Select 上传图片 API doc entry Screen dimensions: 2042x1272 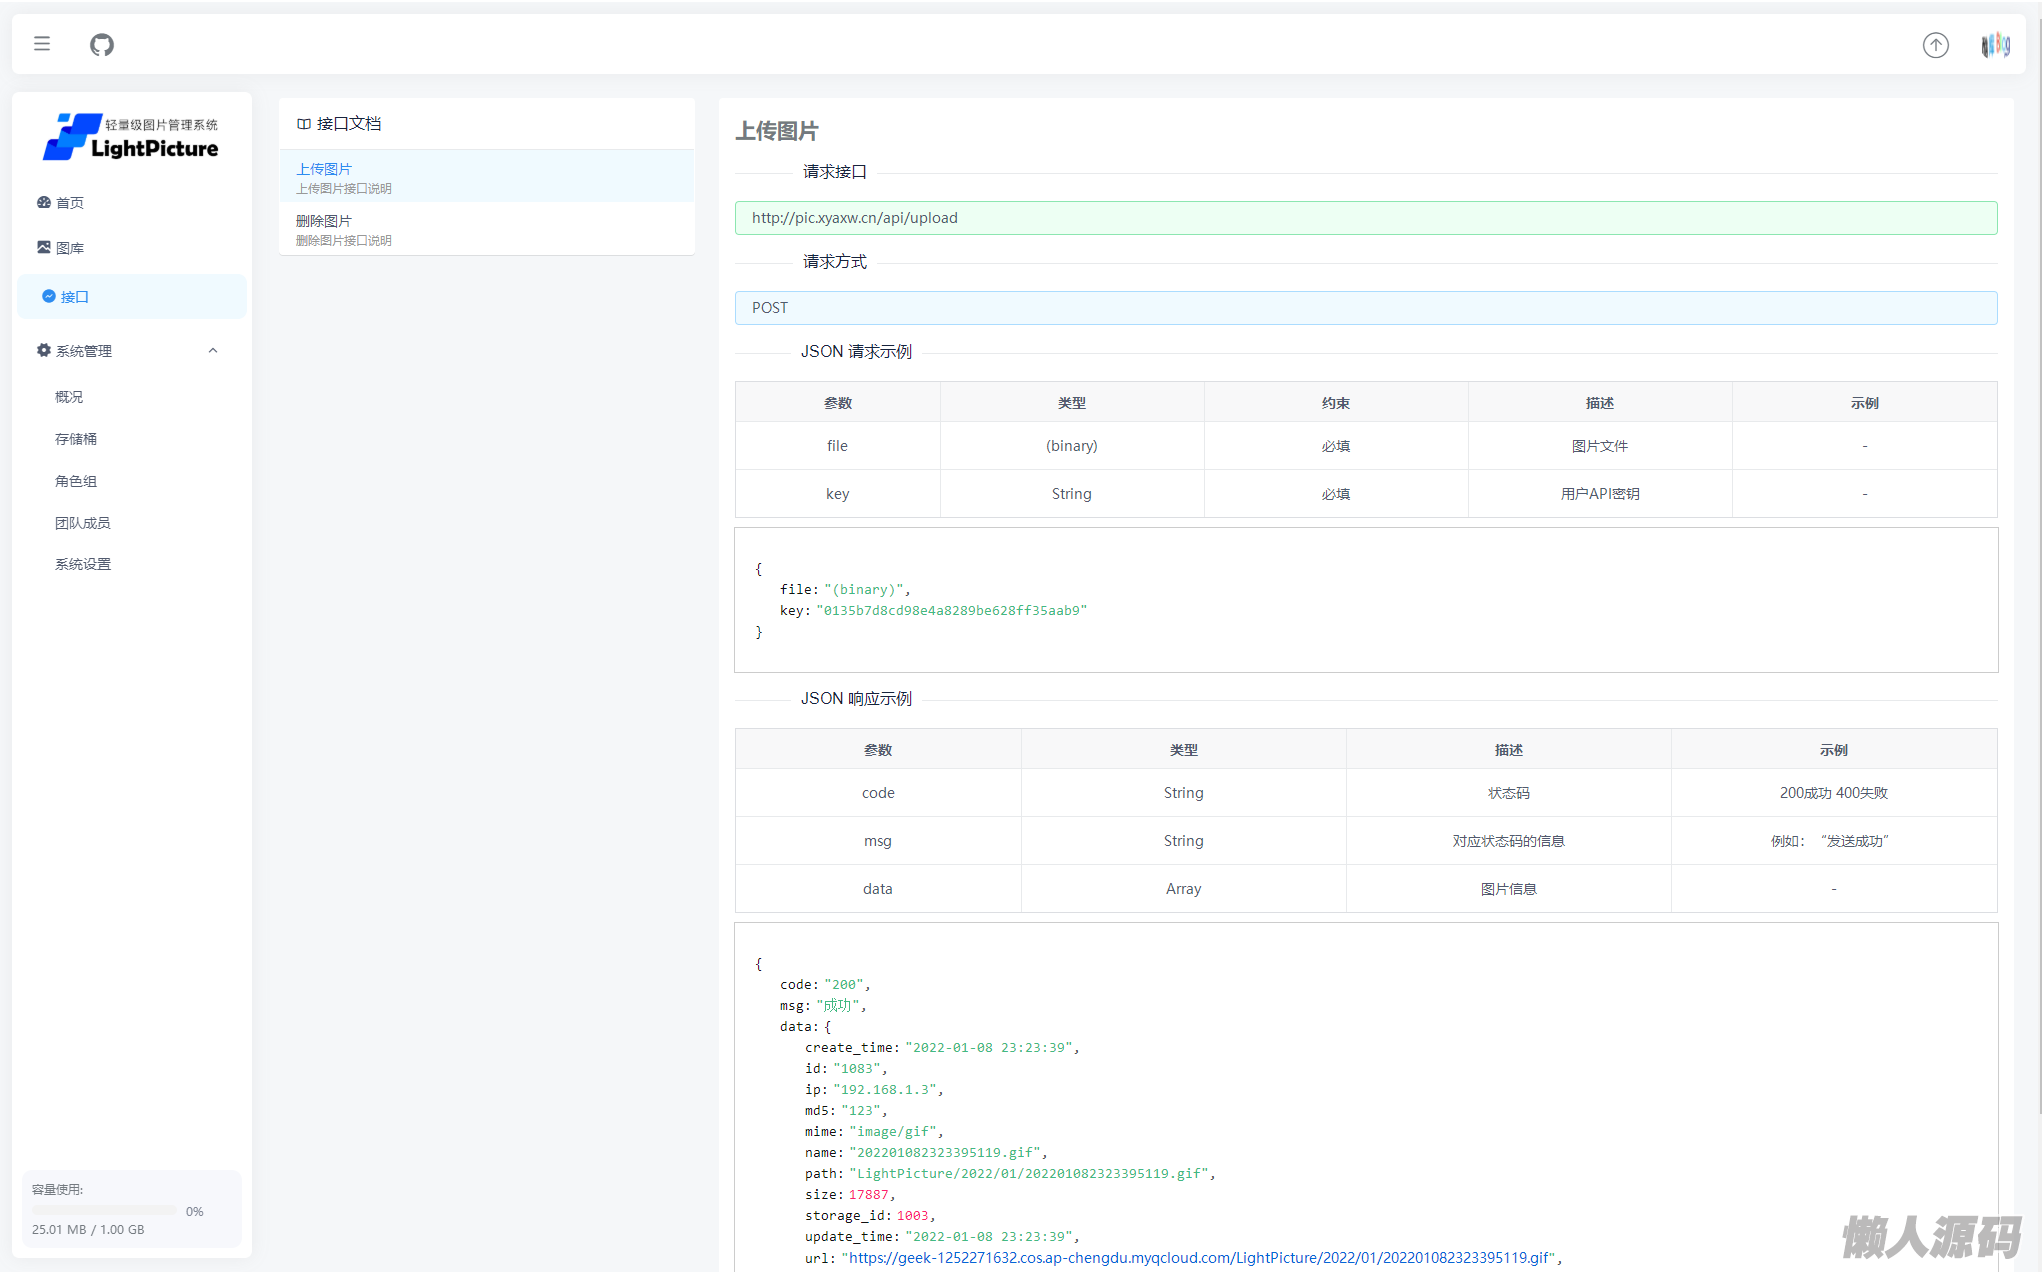486,177
